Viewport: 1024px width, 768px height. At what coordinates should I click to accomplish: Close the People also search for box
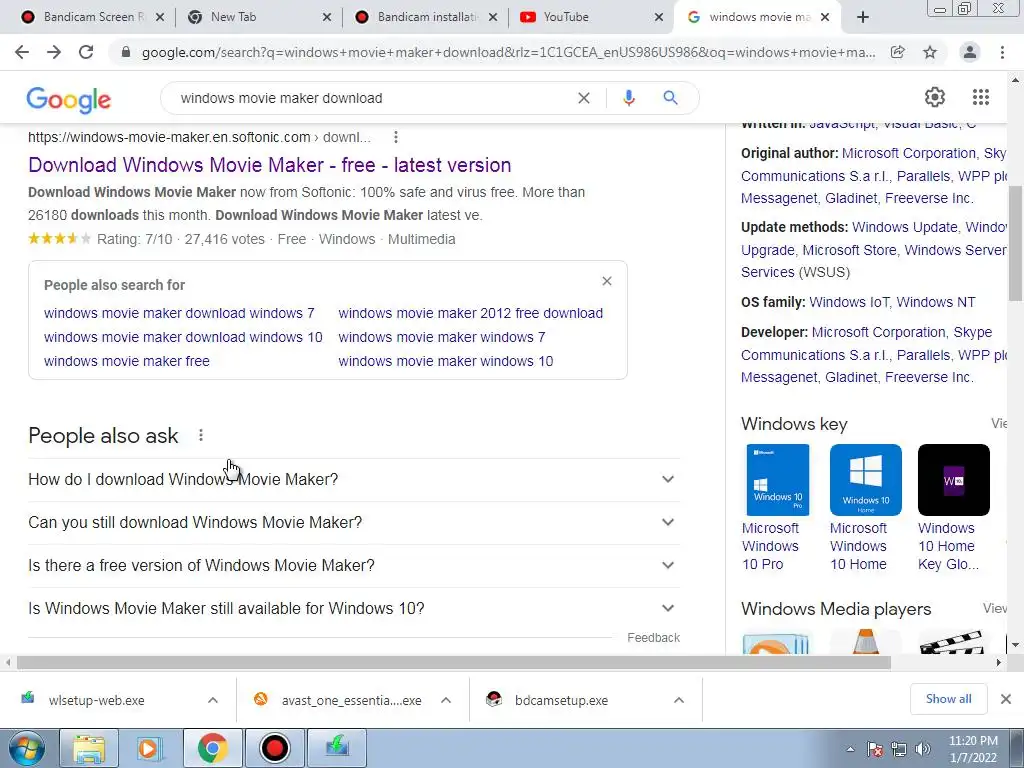607,281
